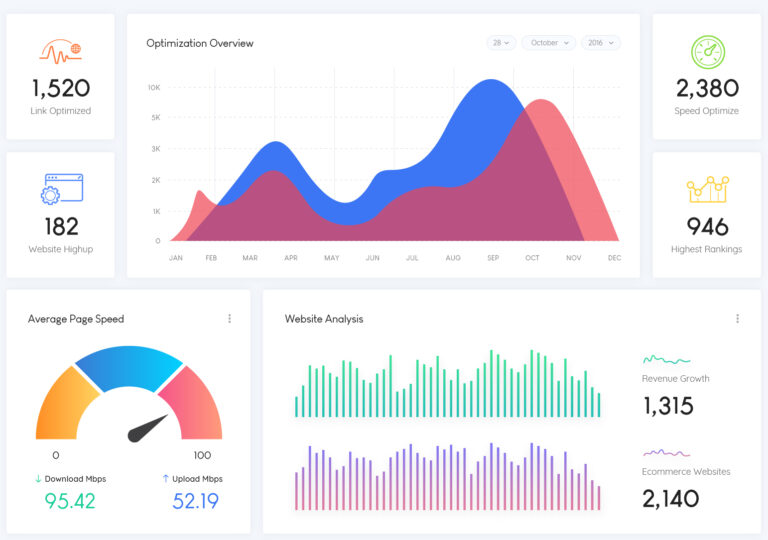The width and height of the screenshot is (768, 540).
Task: Open Website Analysis three-dot menu
Action: point(737,319)
